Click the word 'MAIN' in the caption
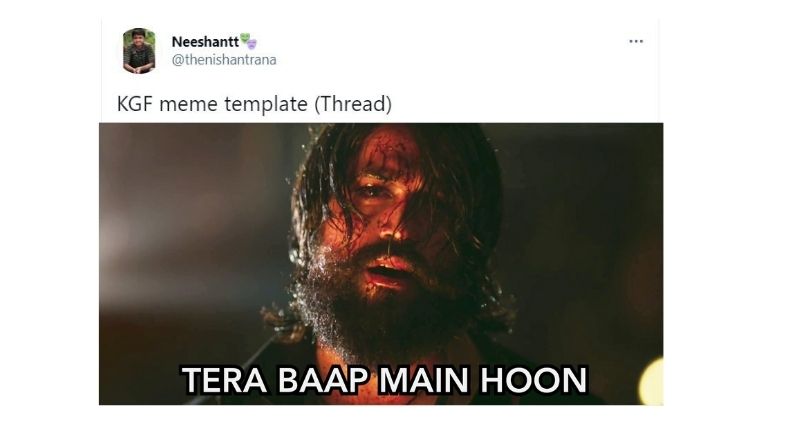The height and width of the screenshot is (447, 795). tap(424, 380)
